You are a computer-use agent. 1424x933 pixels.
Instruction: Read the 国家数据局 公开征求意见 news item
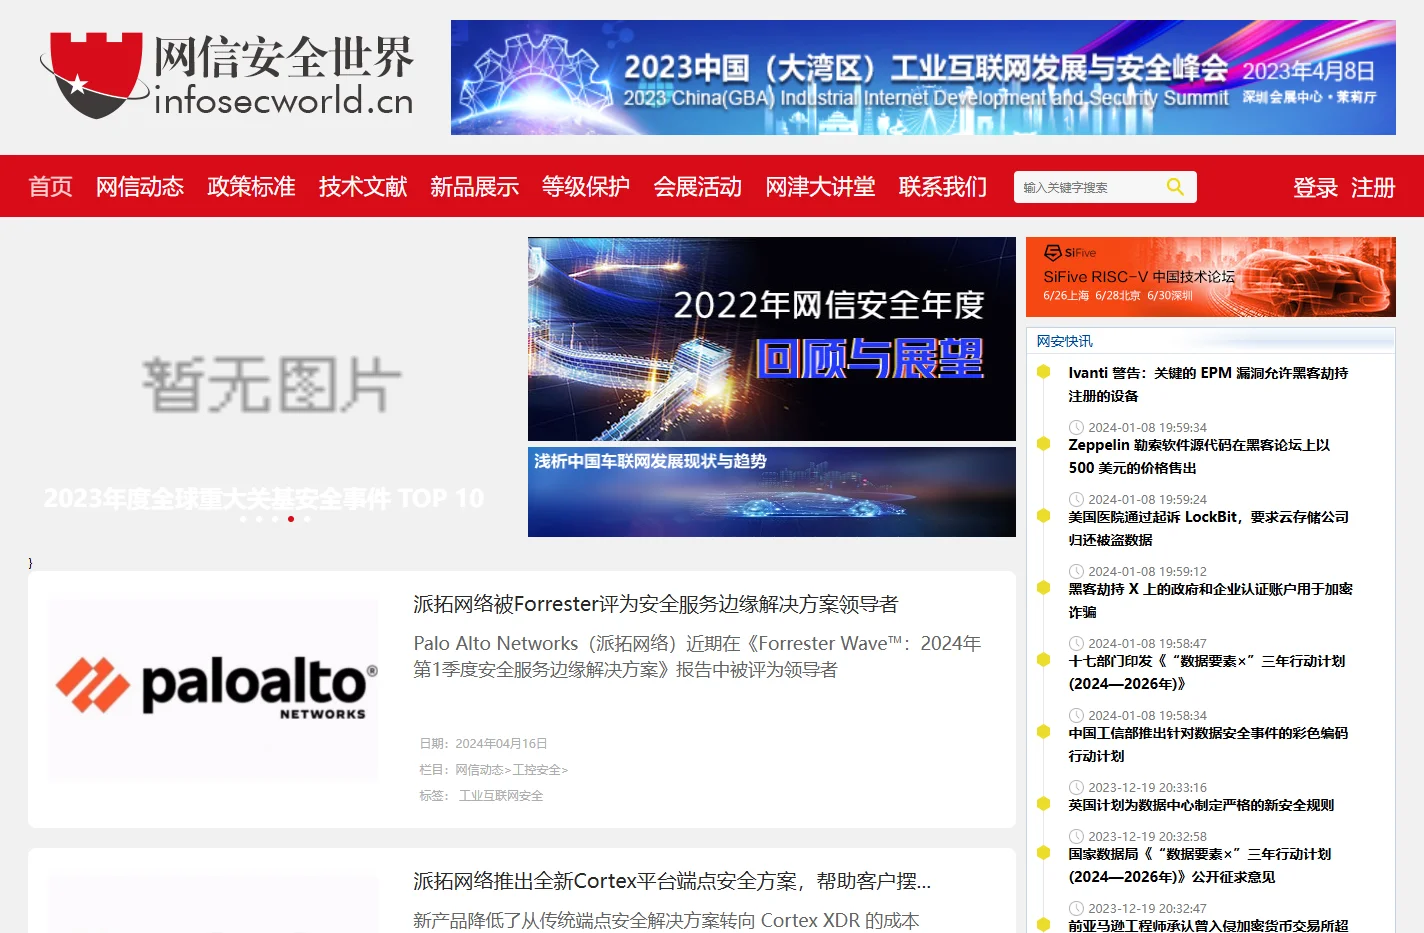tap(1199, 865)
